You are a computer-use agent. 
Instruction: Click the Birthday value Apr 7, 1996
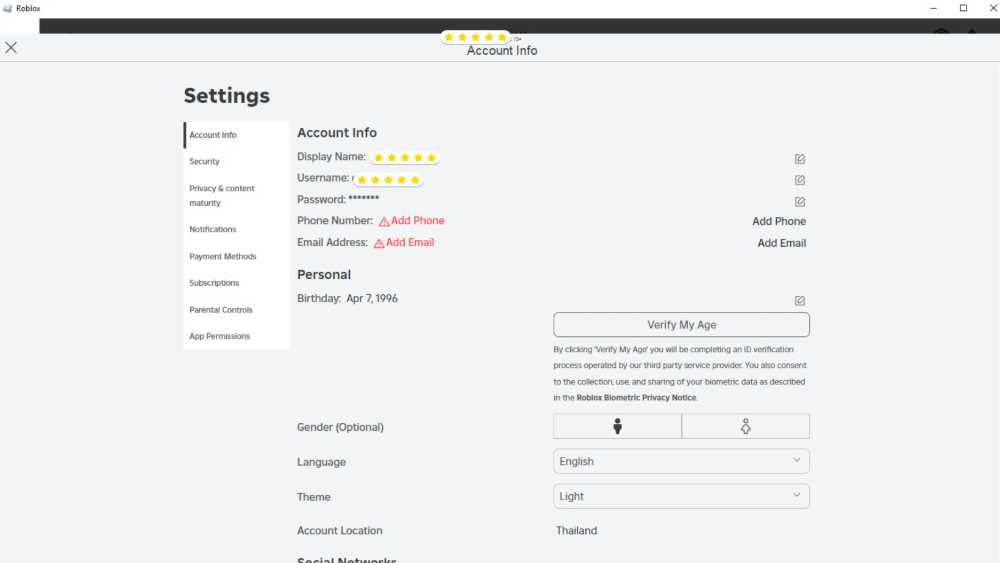(x=372, y=298)
